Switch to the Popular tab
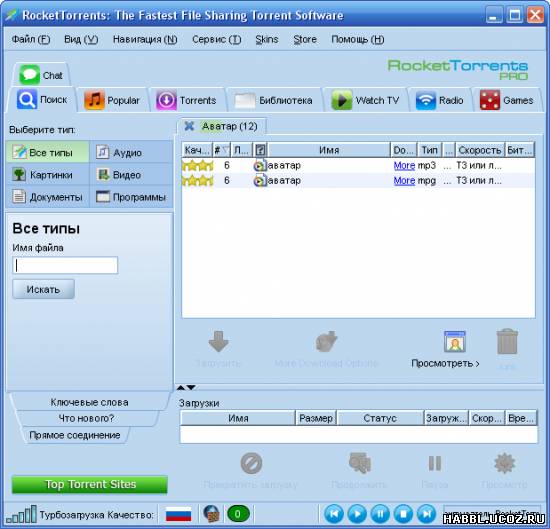This screenshot has width=550, height=529. pyautogui.click(x=112, y=100)
